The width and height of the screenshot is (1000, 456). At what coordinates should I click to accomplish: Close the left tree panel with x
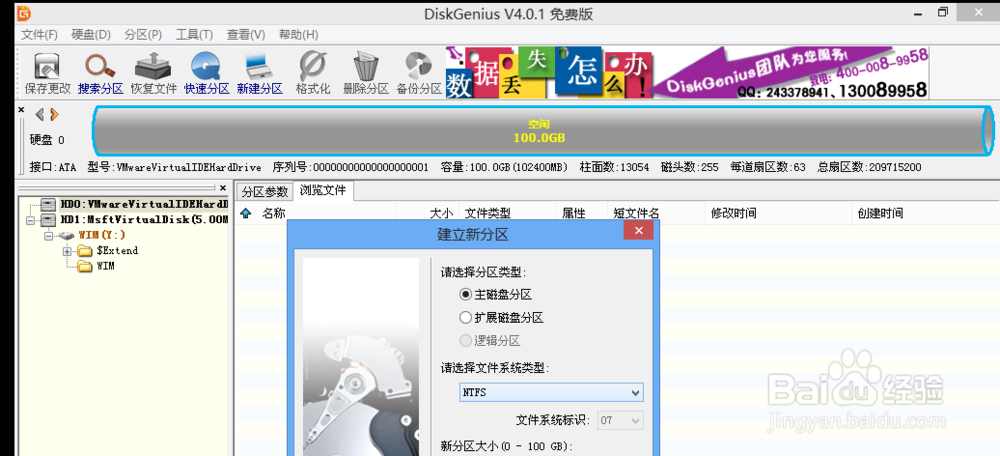pos(223,188)
